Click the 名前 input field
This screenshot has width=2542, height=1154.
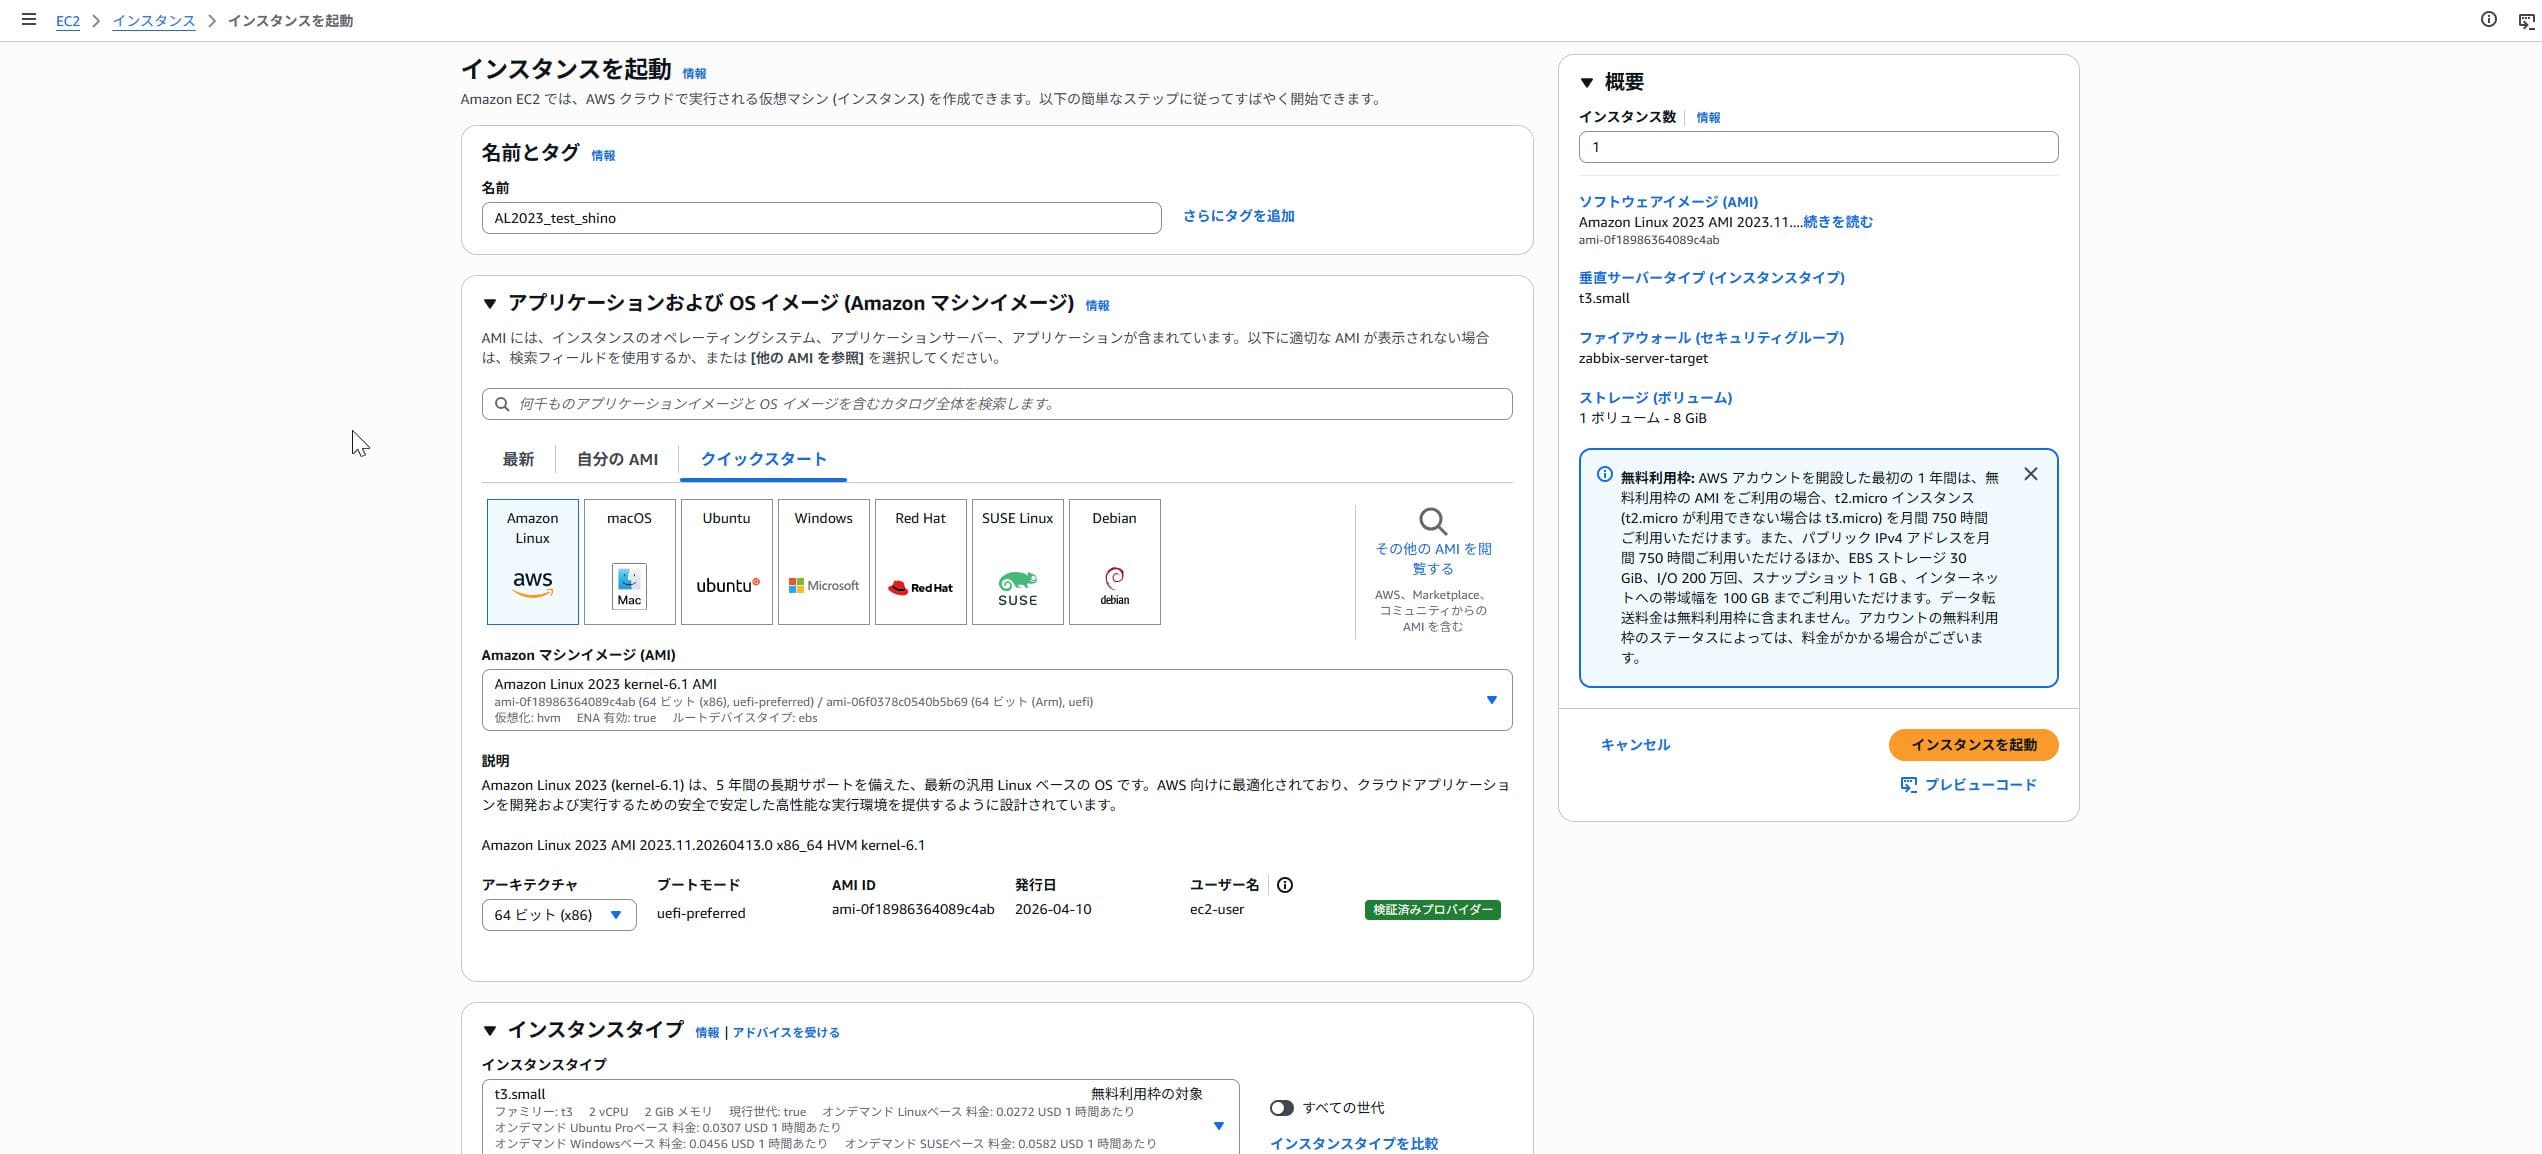pyautogui.click(x=820, y=217)
